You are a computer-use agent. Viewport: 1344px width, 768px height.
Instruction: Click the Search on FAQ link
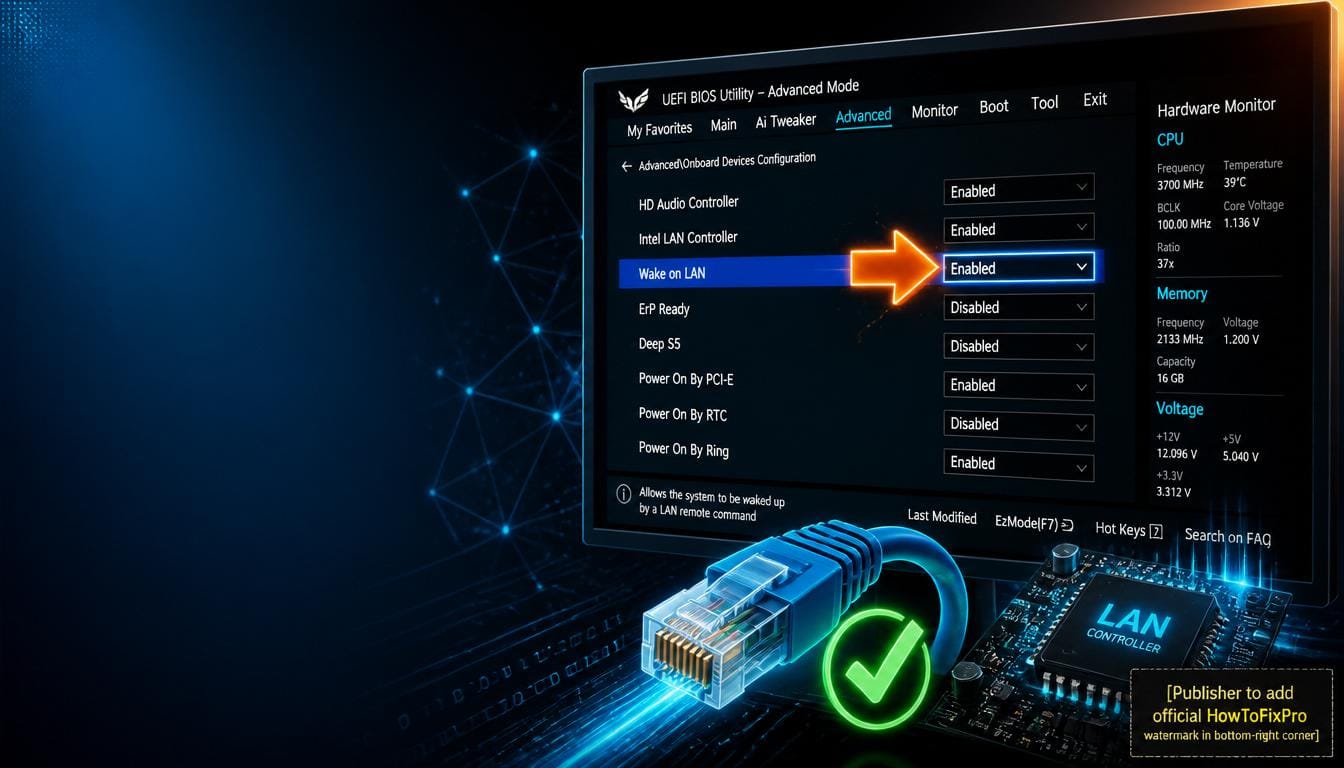coord(1227,537)
